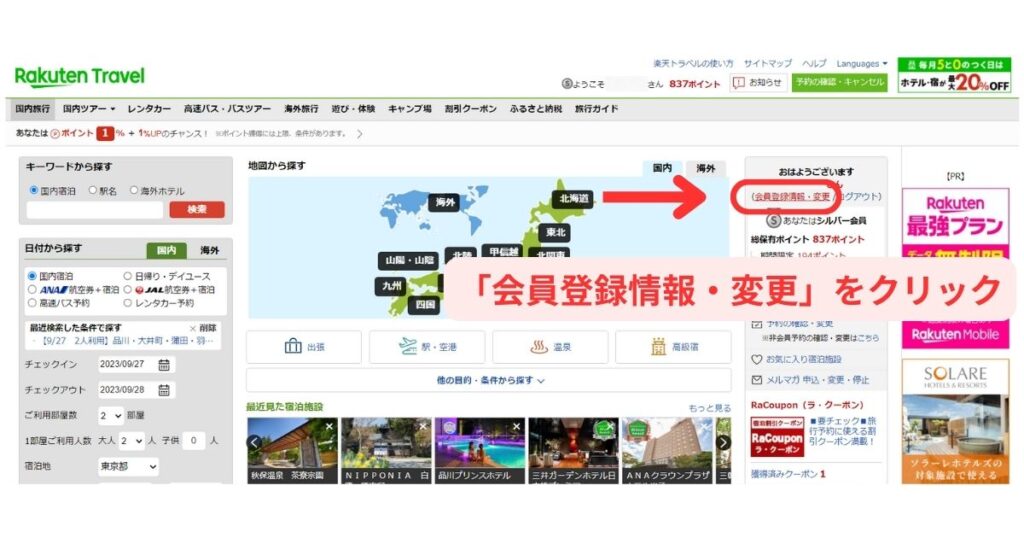
Task: Click 会員登録情報・変更 link
Action: click(791, 197)
